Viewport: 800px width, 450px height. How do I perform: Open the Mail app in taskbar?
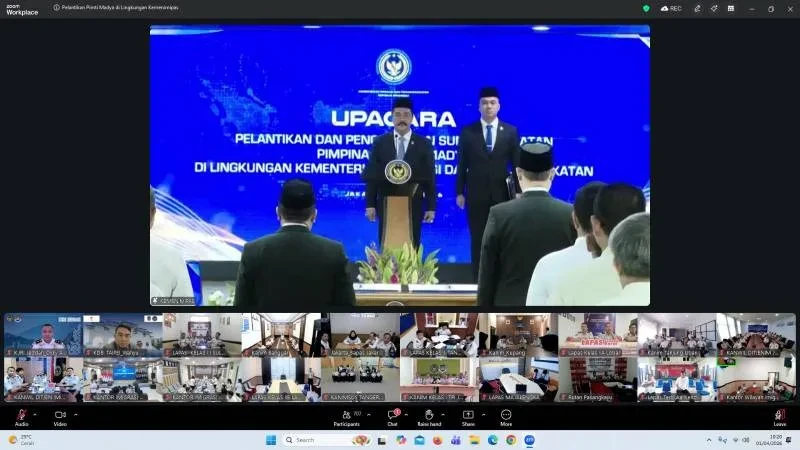pos(419,440)
